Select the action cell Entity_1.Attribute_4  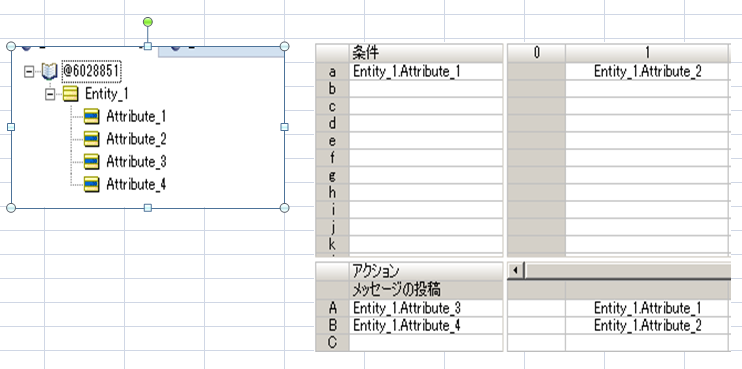pyautogui.click(x=426, y=325)
